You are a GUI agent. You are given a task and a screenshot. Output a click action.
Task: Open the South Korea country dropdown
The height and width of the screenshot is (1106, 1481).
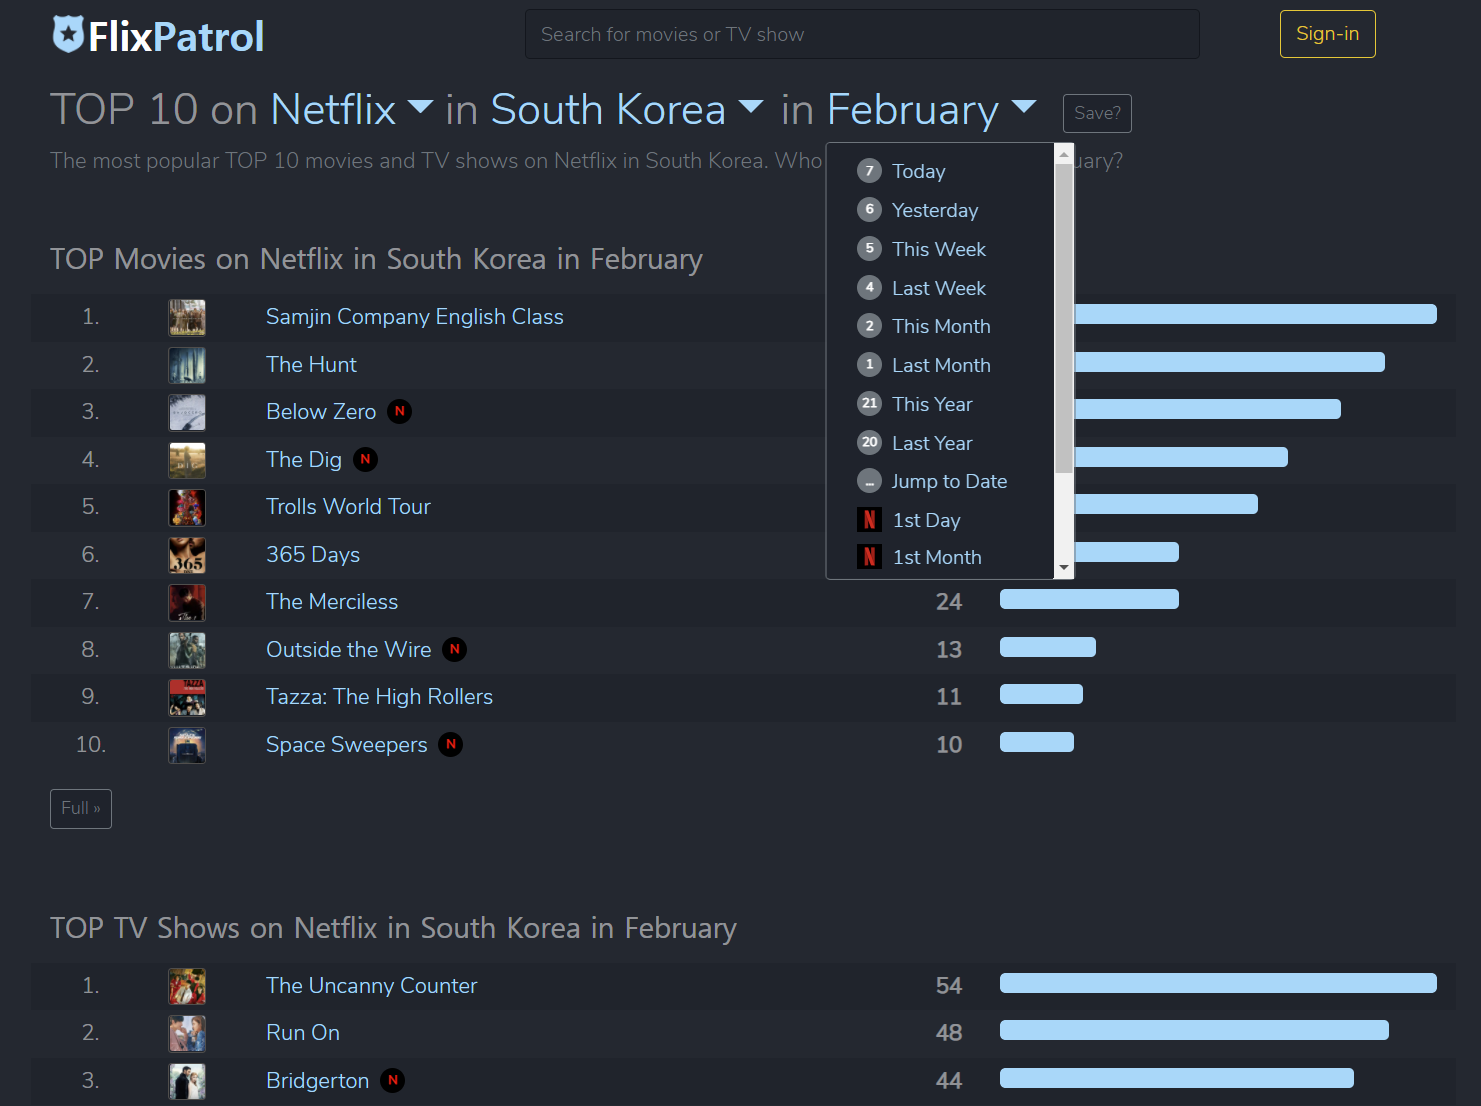627,109
